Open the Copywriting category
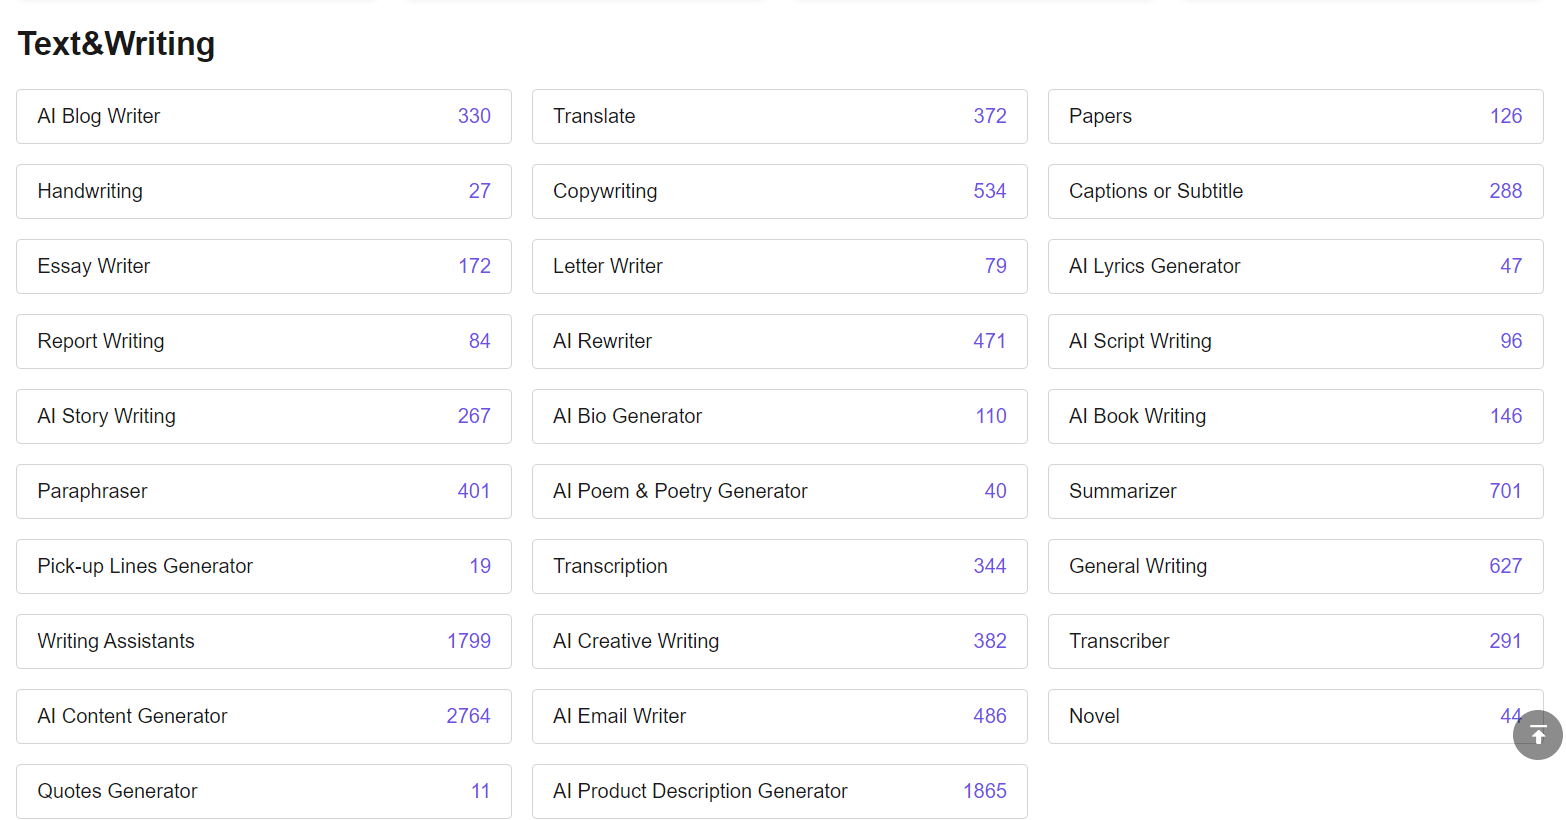Viewport: 1566px width, 820px height. [x=780, y=191]
